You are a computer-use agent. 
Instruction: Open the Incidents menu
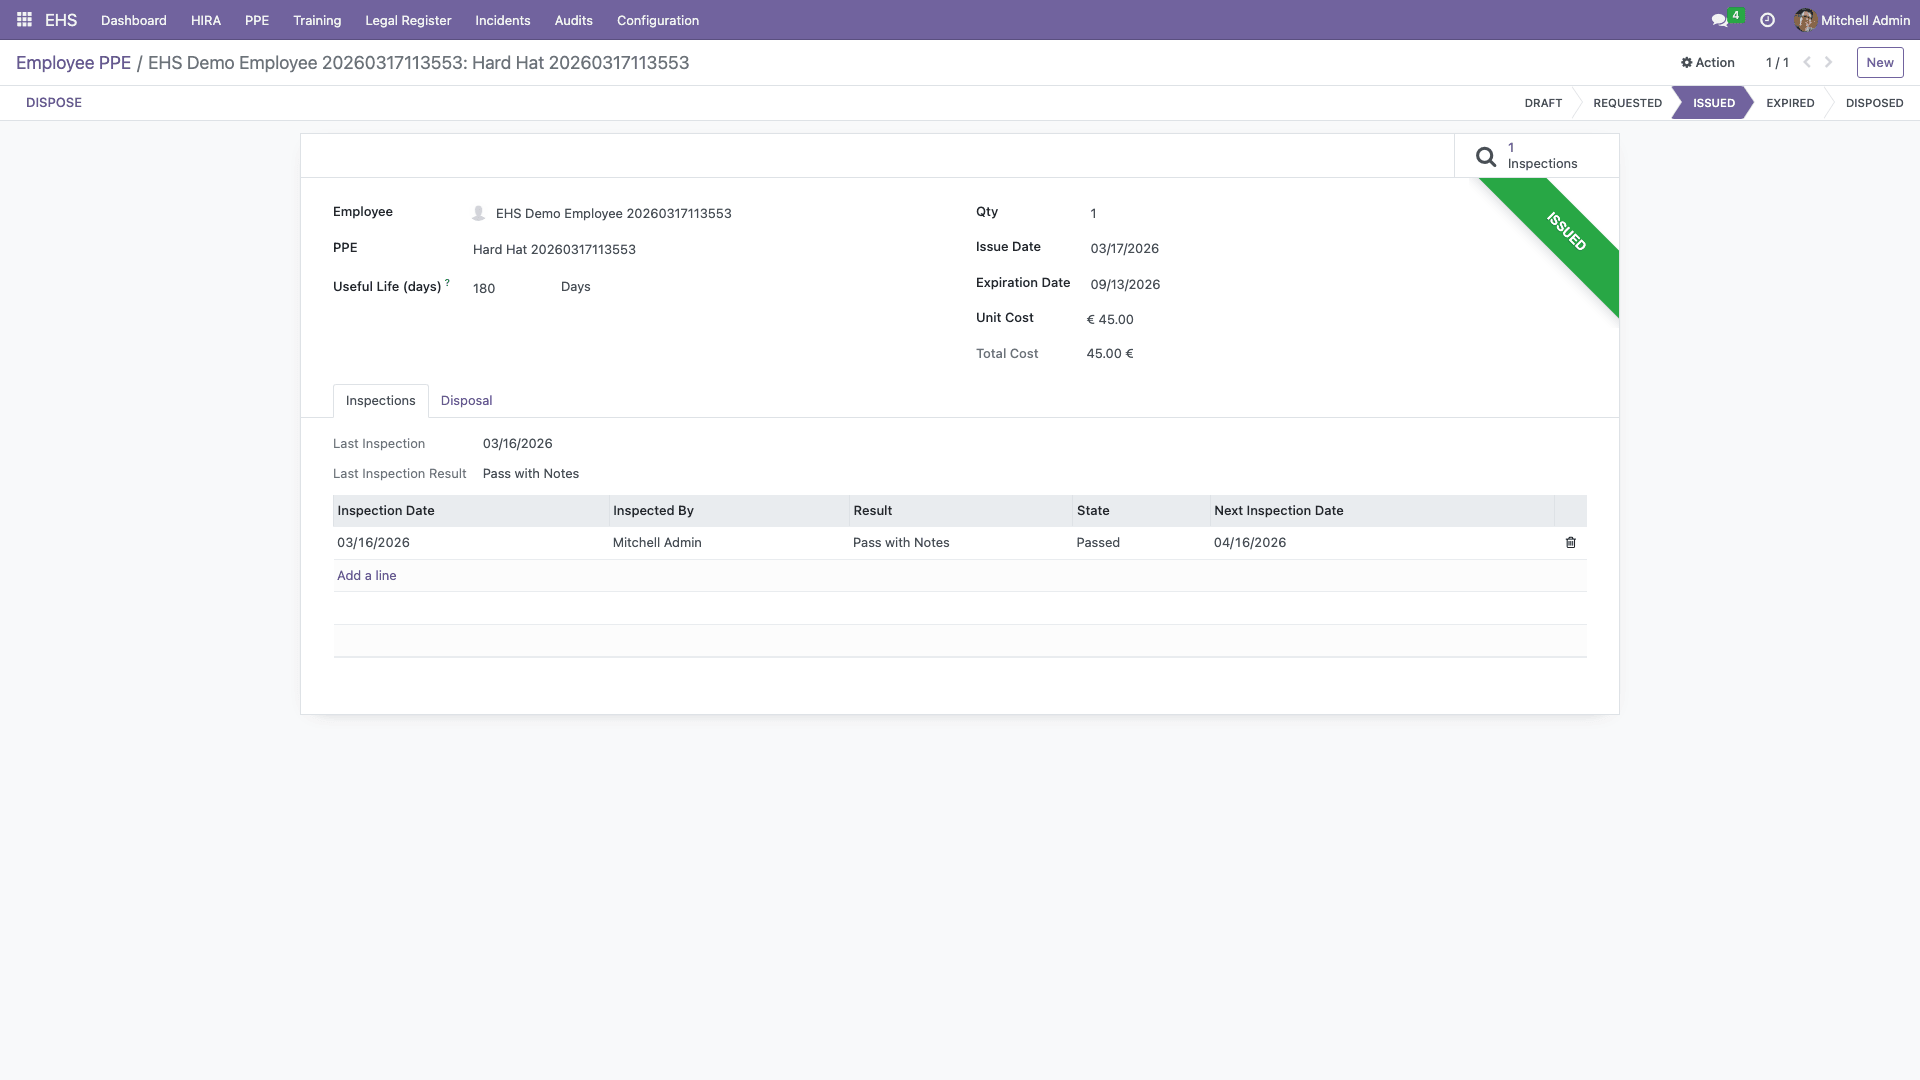pyautogui.click(x=502, y=20)
